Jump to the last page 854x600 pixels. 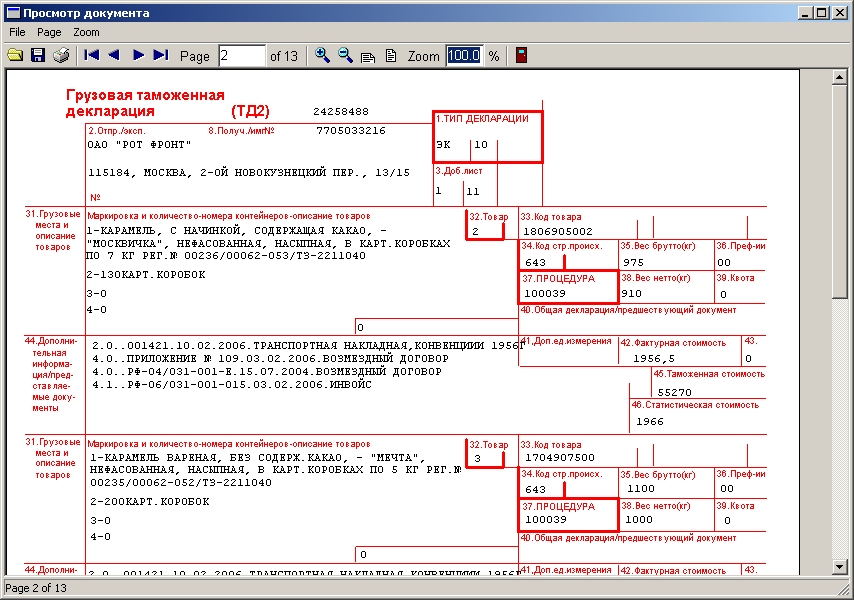click(x=161, y=56)
